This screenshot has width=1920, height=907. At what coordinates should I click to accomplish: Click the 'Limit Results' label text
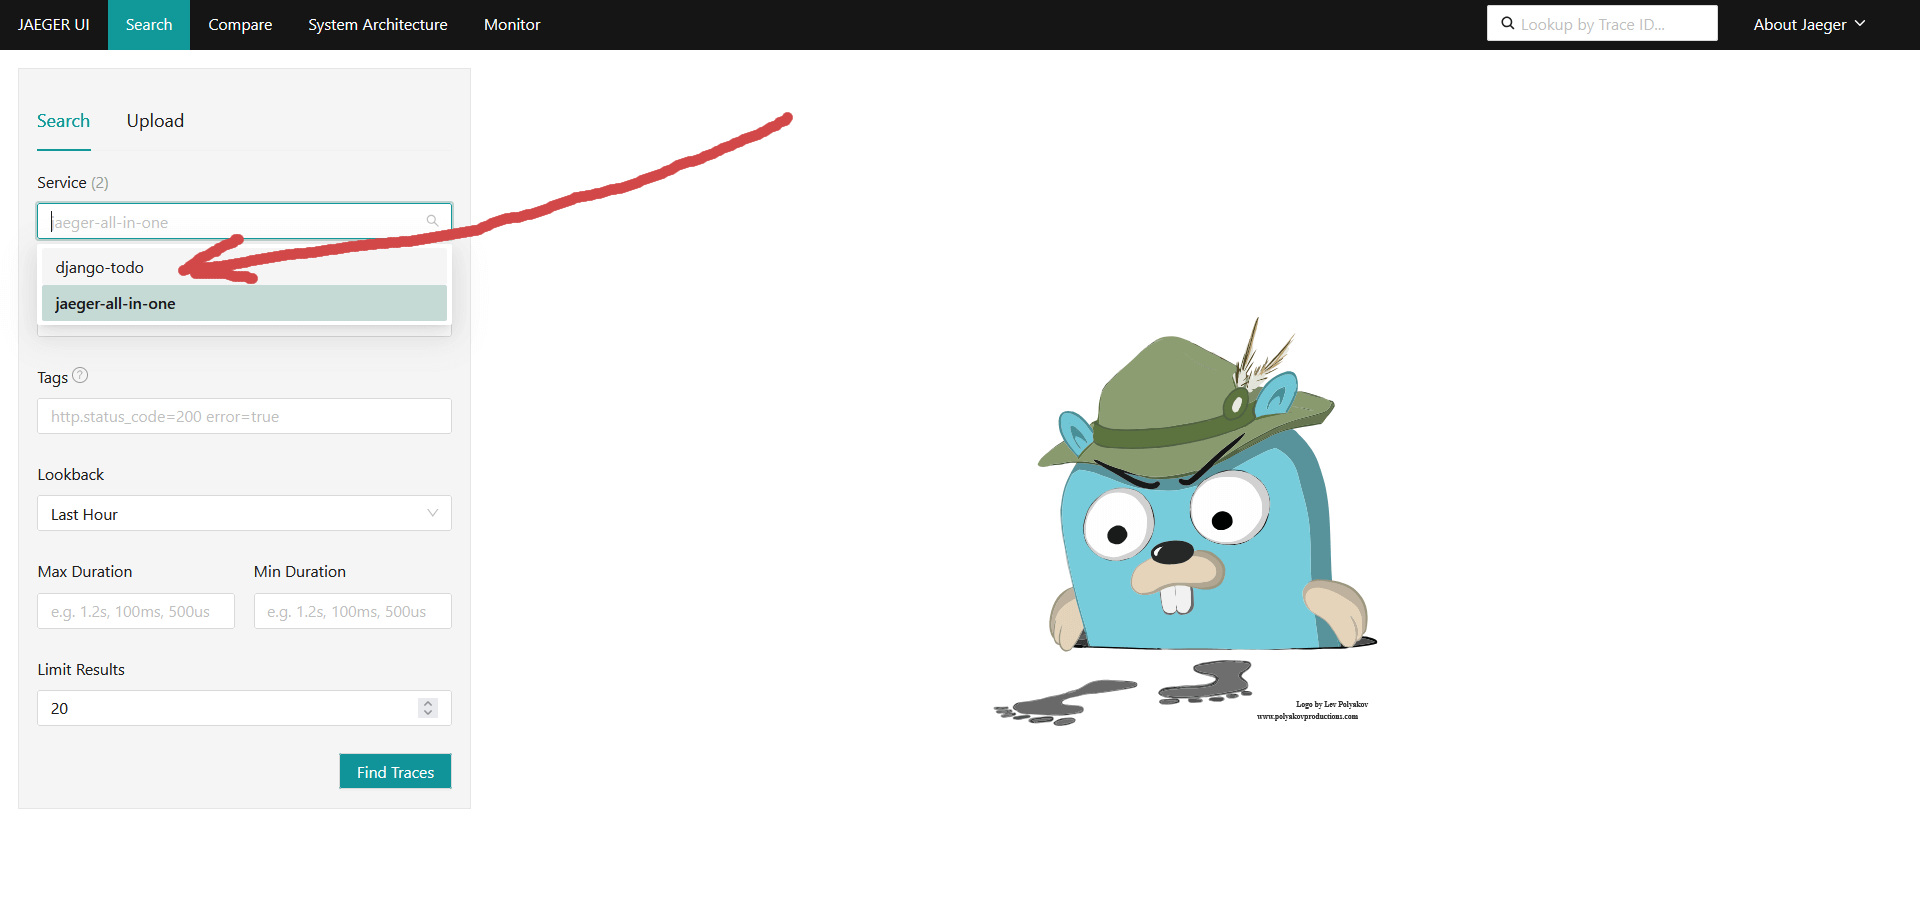[x=81, y=669]
